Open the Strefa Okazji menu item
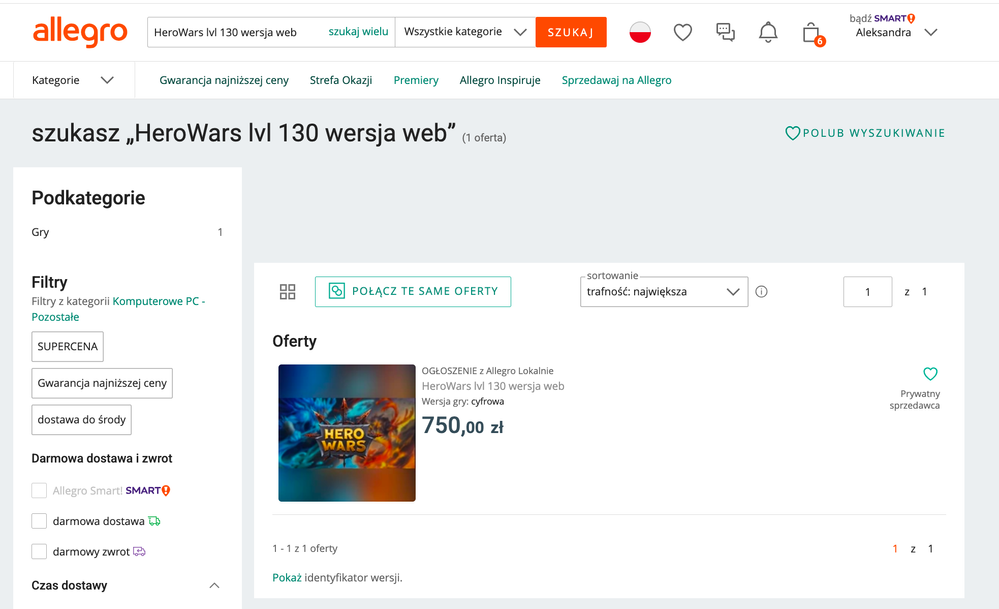Viewport: 999px width, 609px height. point(341,80)
